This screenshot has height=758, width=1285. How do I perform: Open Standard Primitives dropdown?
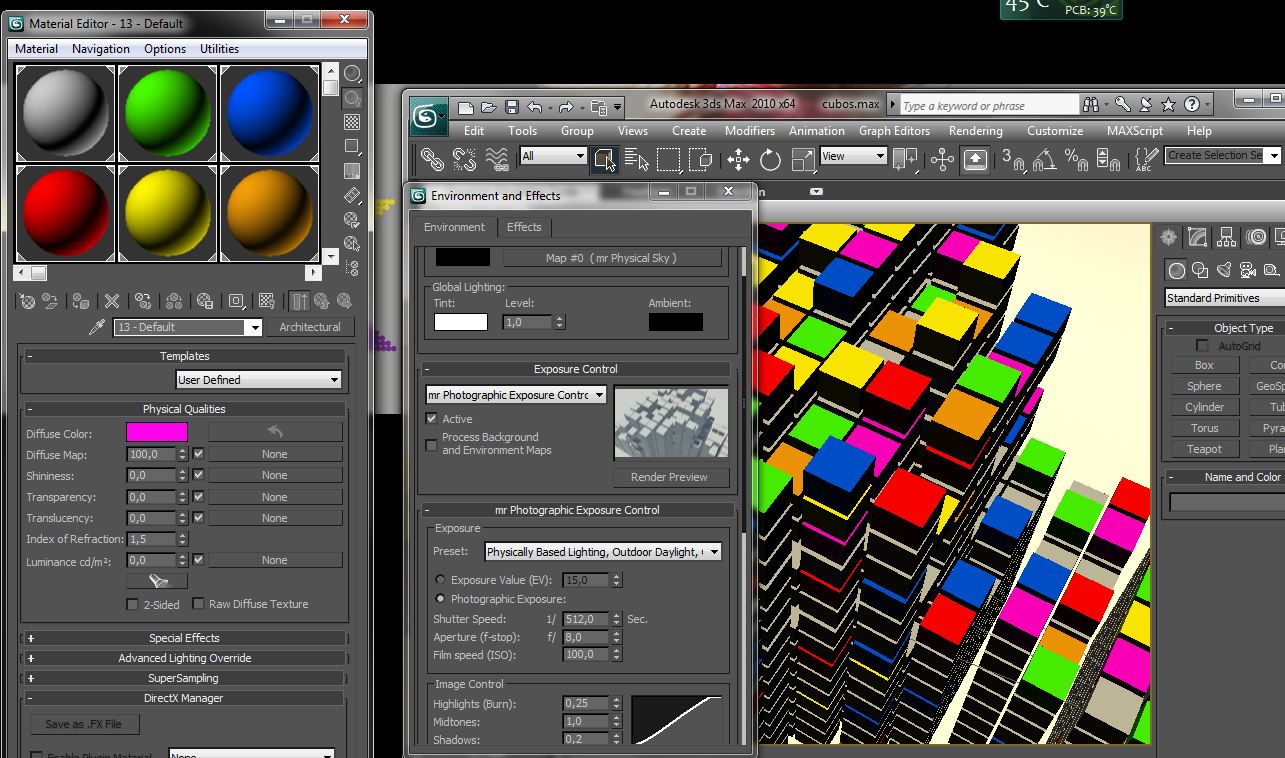tap(1224, 298)
